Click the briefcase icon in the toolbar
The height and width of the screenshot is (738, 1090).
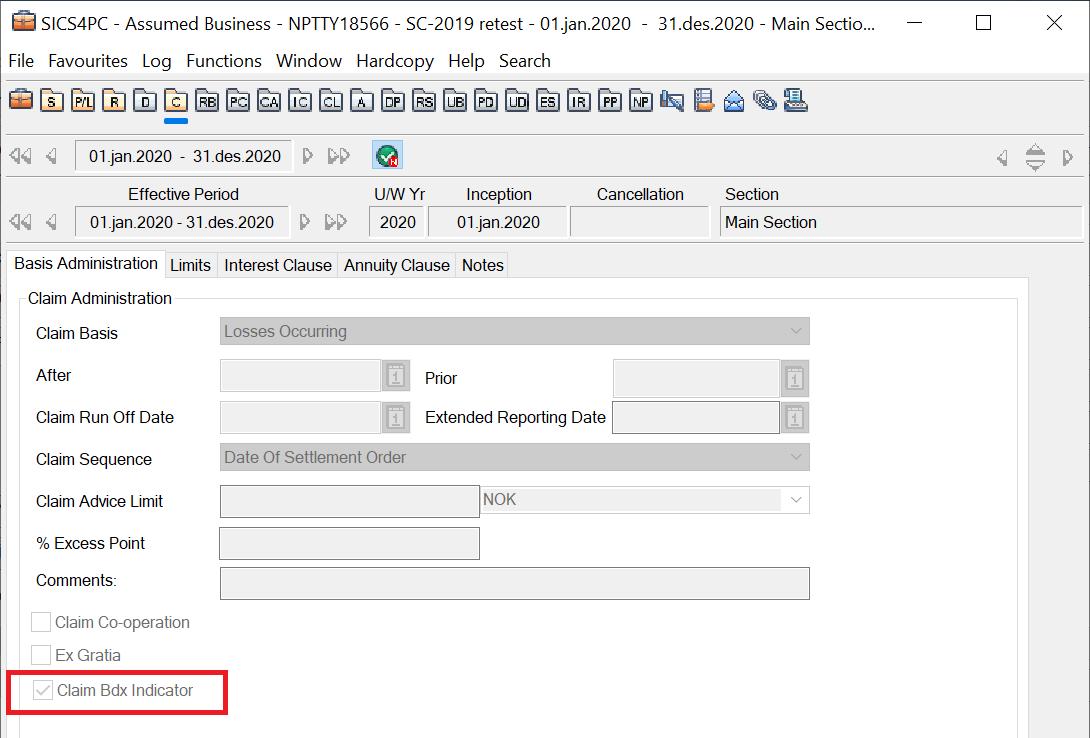21,100
